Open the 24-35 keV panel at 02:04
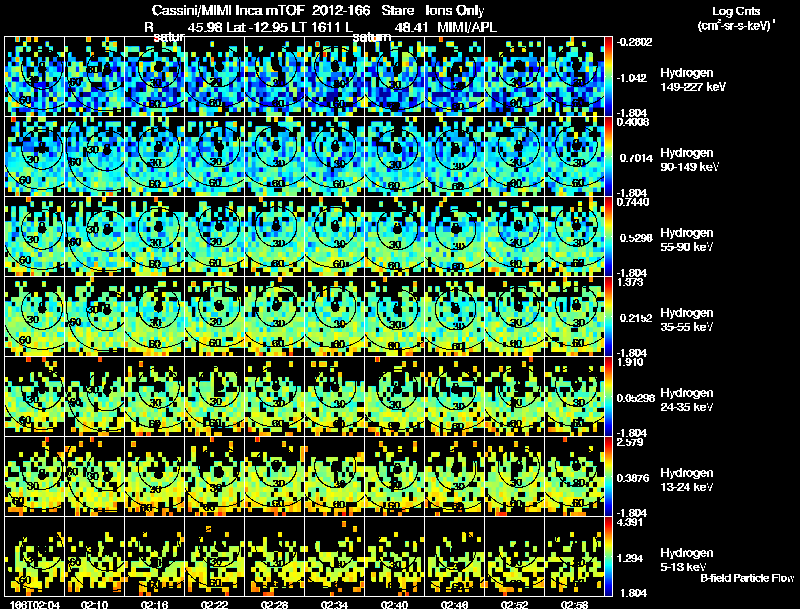This screenshot has height=609, width=800. tap(35, 396)
